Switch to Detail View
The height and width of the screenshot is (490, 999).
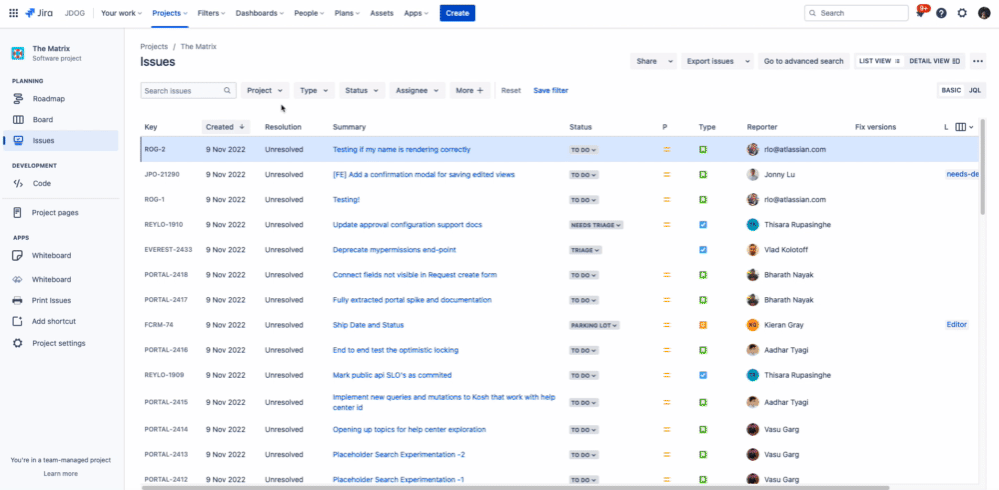pos(934,61)
